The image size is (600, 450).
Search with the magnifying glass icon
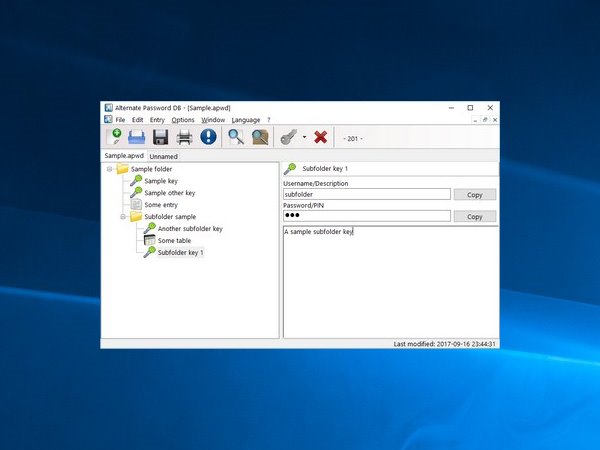tap(236, 137)
